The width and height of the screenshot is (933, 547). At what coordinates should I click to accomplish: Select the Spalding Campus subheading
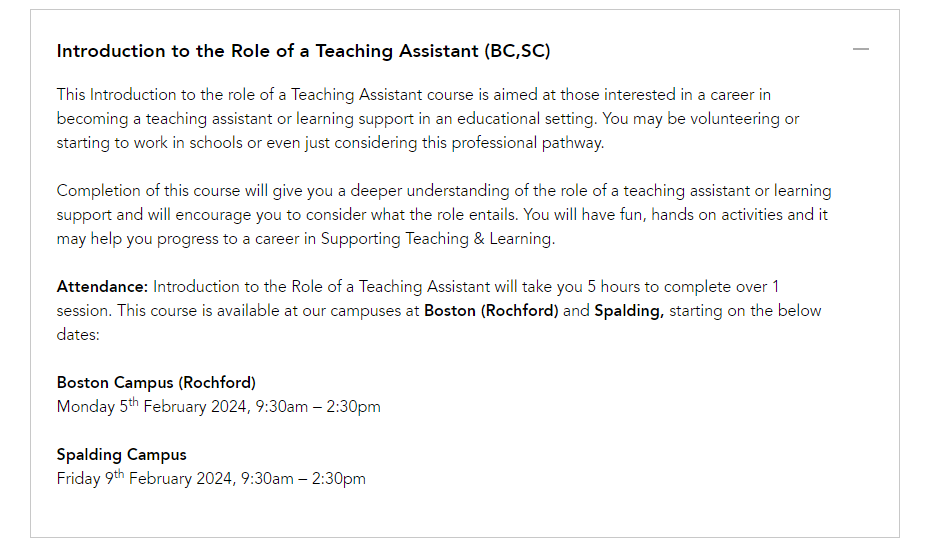click(x=121, y=455)
